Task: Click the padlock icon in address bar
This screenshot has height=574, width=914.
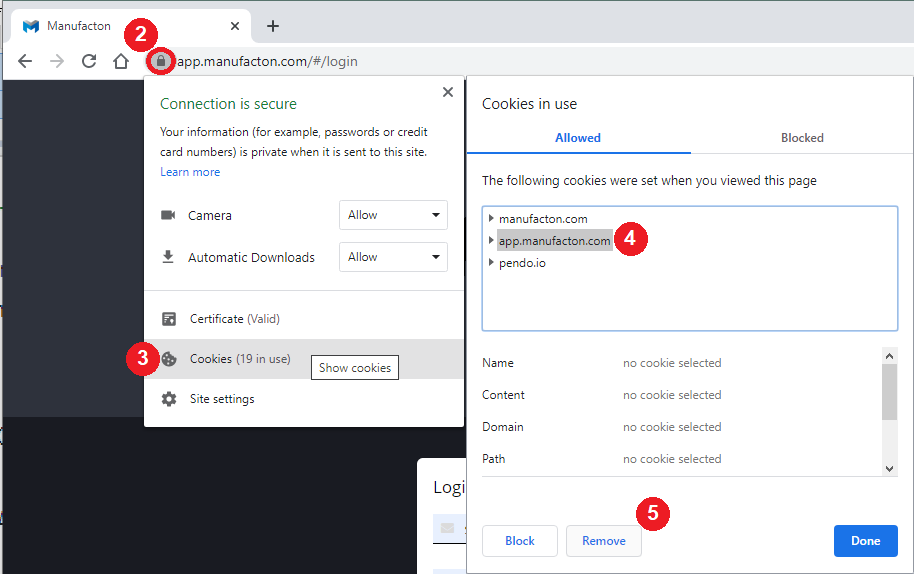Action: point(160,61)
